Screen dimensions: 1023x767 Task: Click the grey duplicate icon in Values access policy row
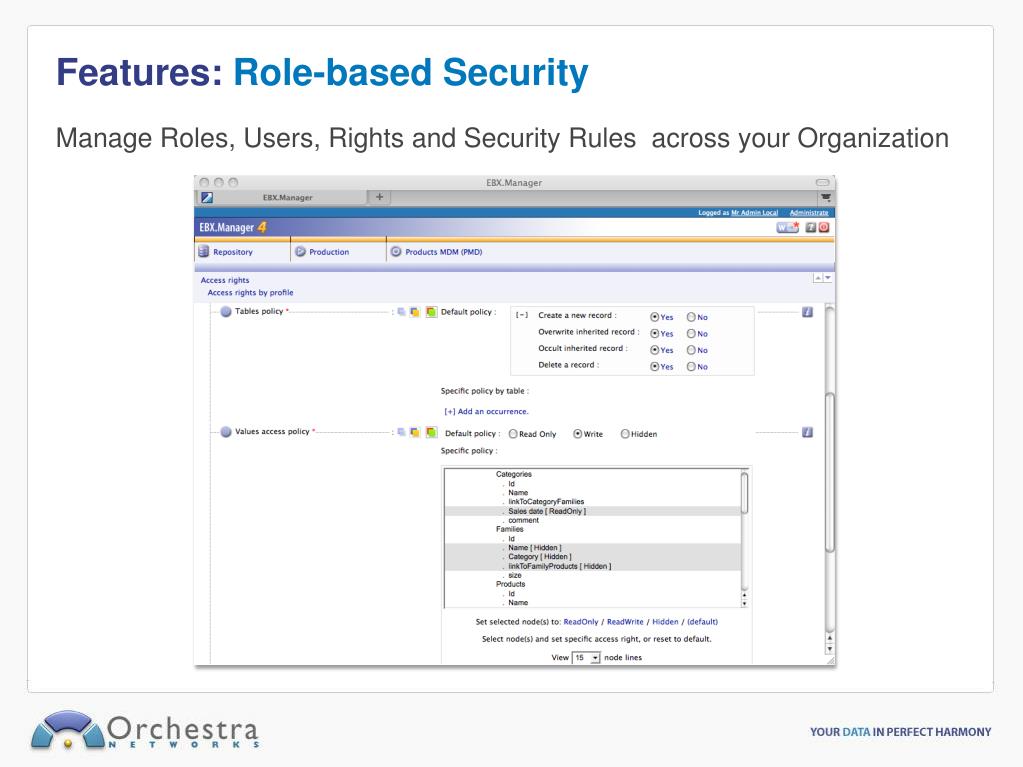pos(401,432)
